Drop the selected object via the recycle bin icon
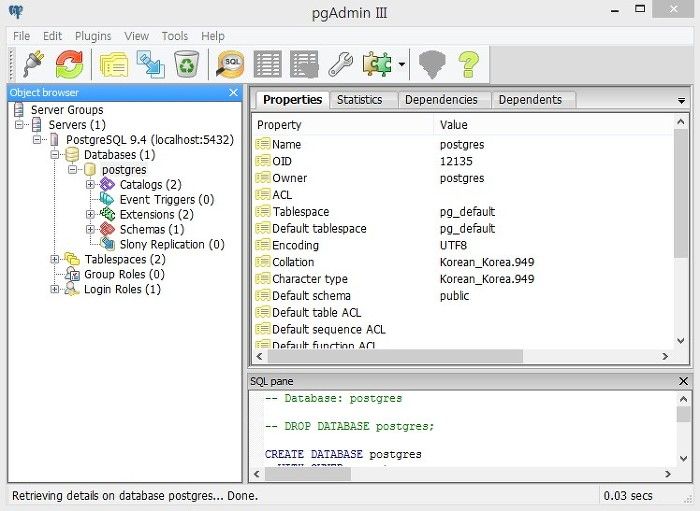 click(186, 65)
